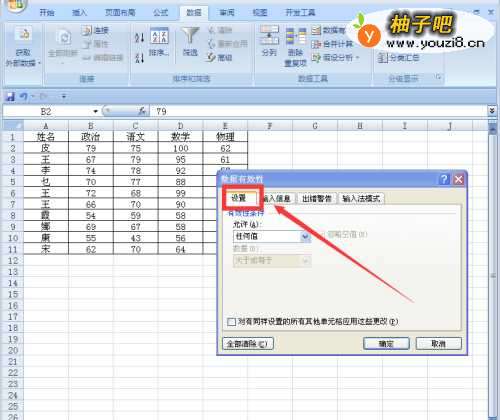Expand the formula bar chevron
This screenshot has height=420, width=500.
pyautogui.click(x=491, y=110)
